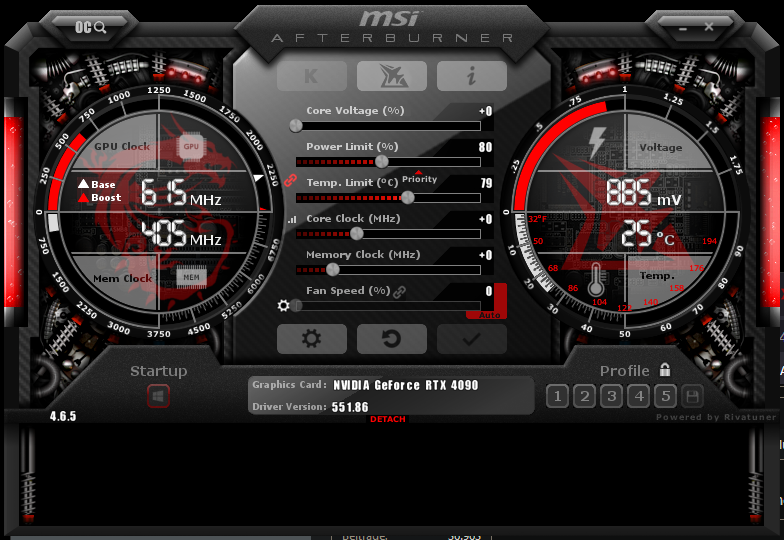Click the 25 °C temperature reading

tap(648, 234)
